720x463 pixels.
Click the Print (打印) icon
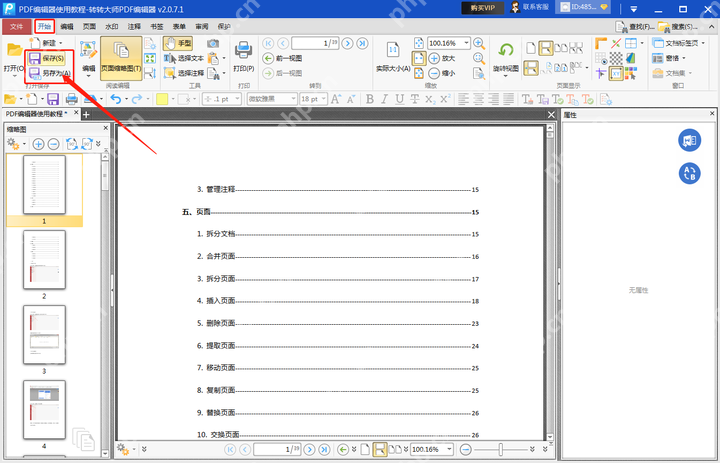[x=243, y=51]
